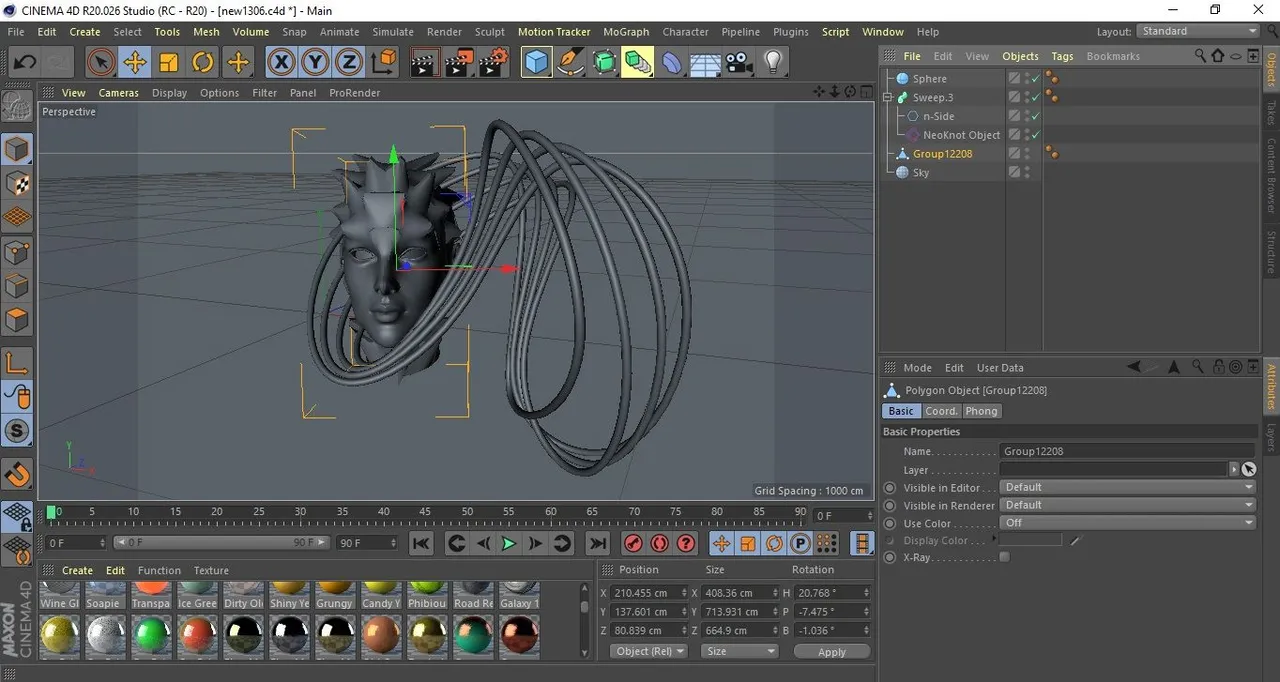
Task: Activate the Rotate tool in the top toolbar
Action: pos(203,62)
